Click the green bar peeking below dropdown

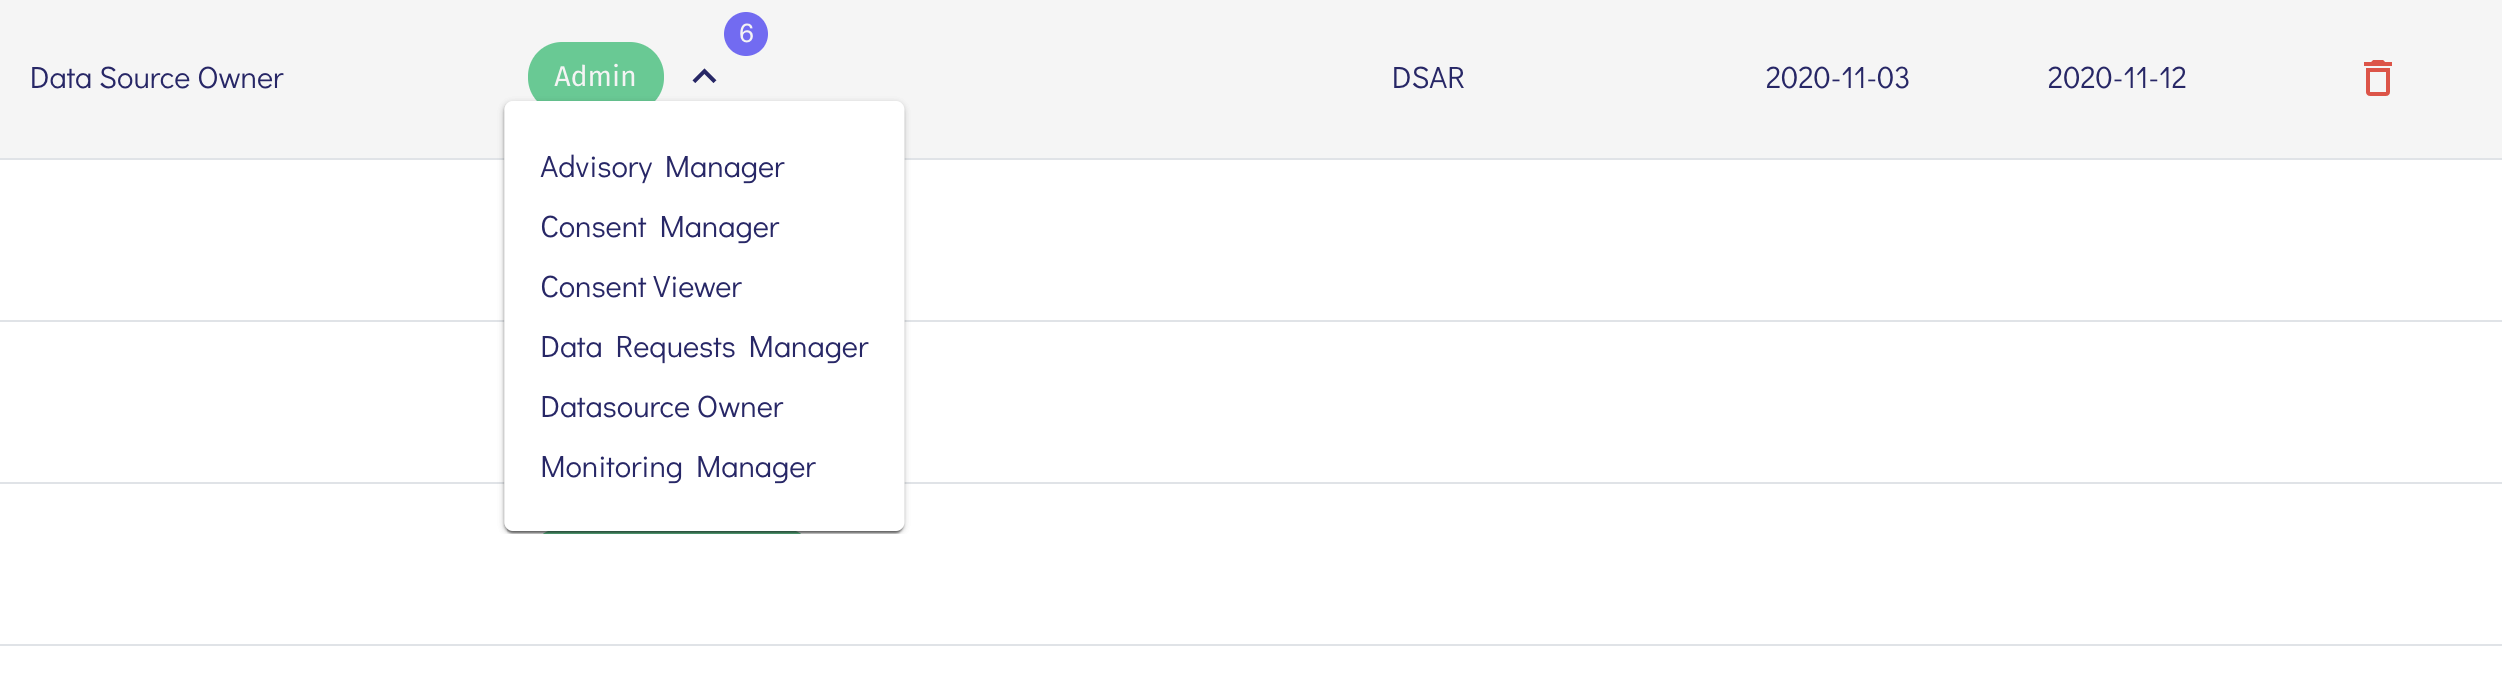pyautogui.click(x=670, y=534)
